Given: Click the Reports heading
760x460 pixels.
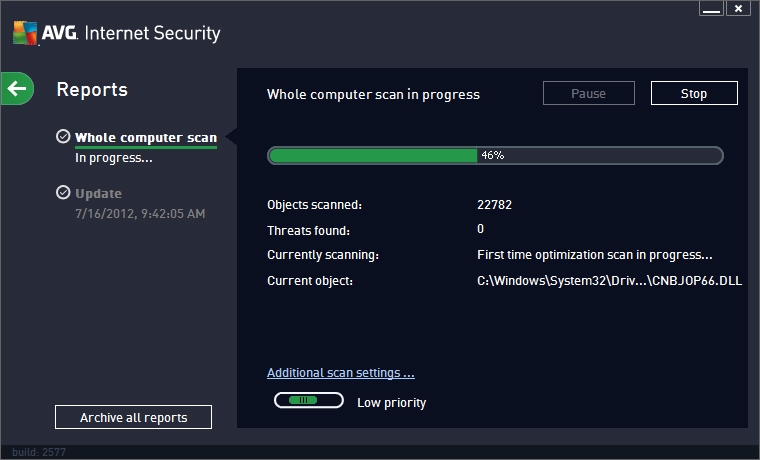Looking at the screenshot, I should (x=92, y=90).
